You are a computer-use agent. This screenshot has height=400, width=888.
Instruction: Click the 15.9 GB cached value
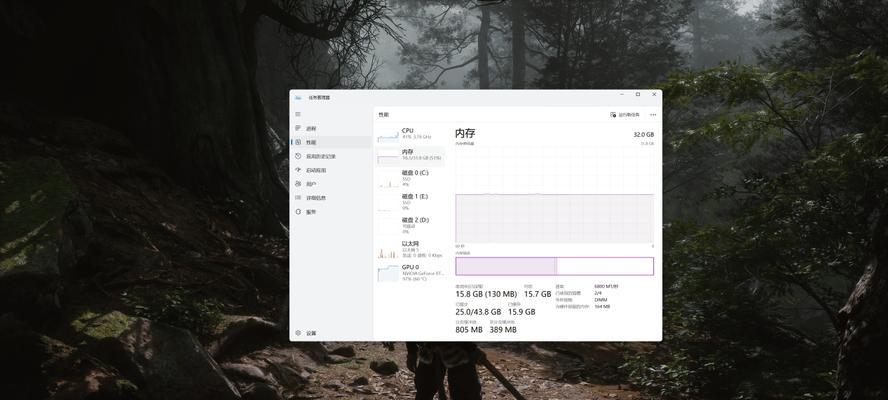522,312
